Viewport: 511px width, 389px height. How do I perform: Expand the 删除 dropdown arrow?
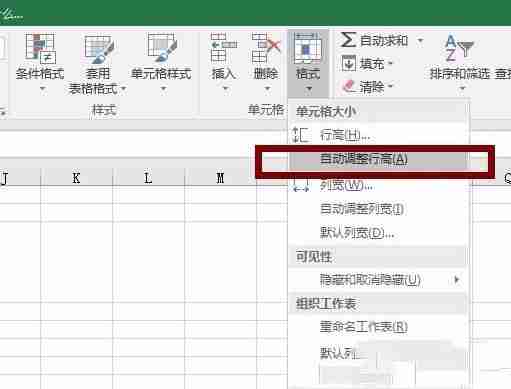(267, 89)
